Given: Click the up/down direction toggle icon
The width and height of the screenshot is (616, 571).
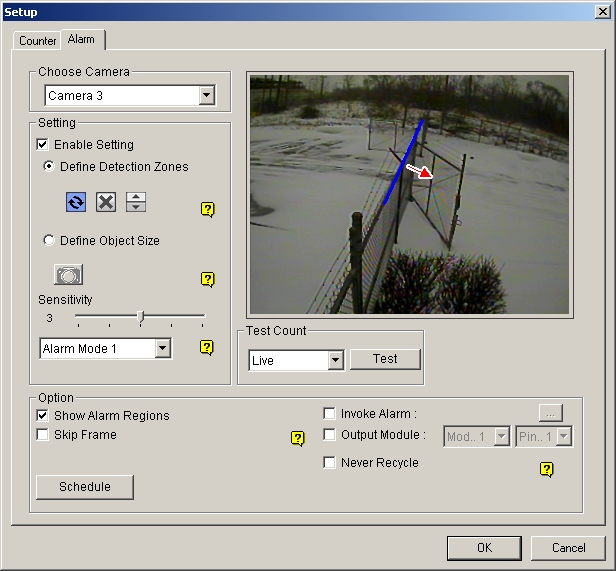Looking at the screenshot, I should coord(136,202).
